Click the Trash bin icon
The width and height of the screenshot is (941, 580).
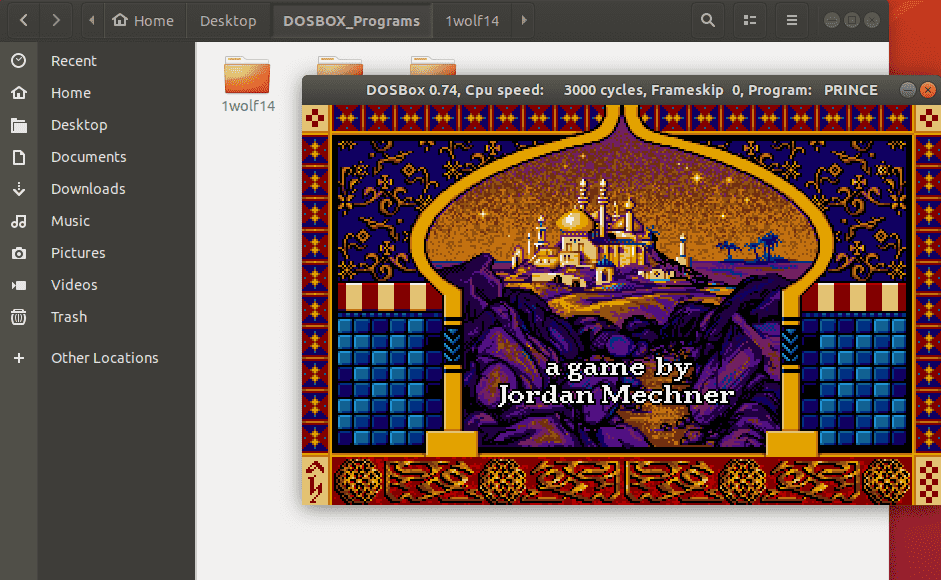coord(19,316)
